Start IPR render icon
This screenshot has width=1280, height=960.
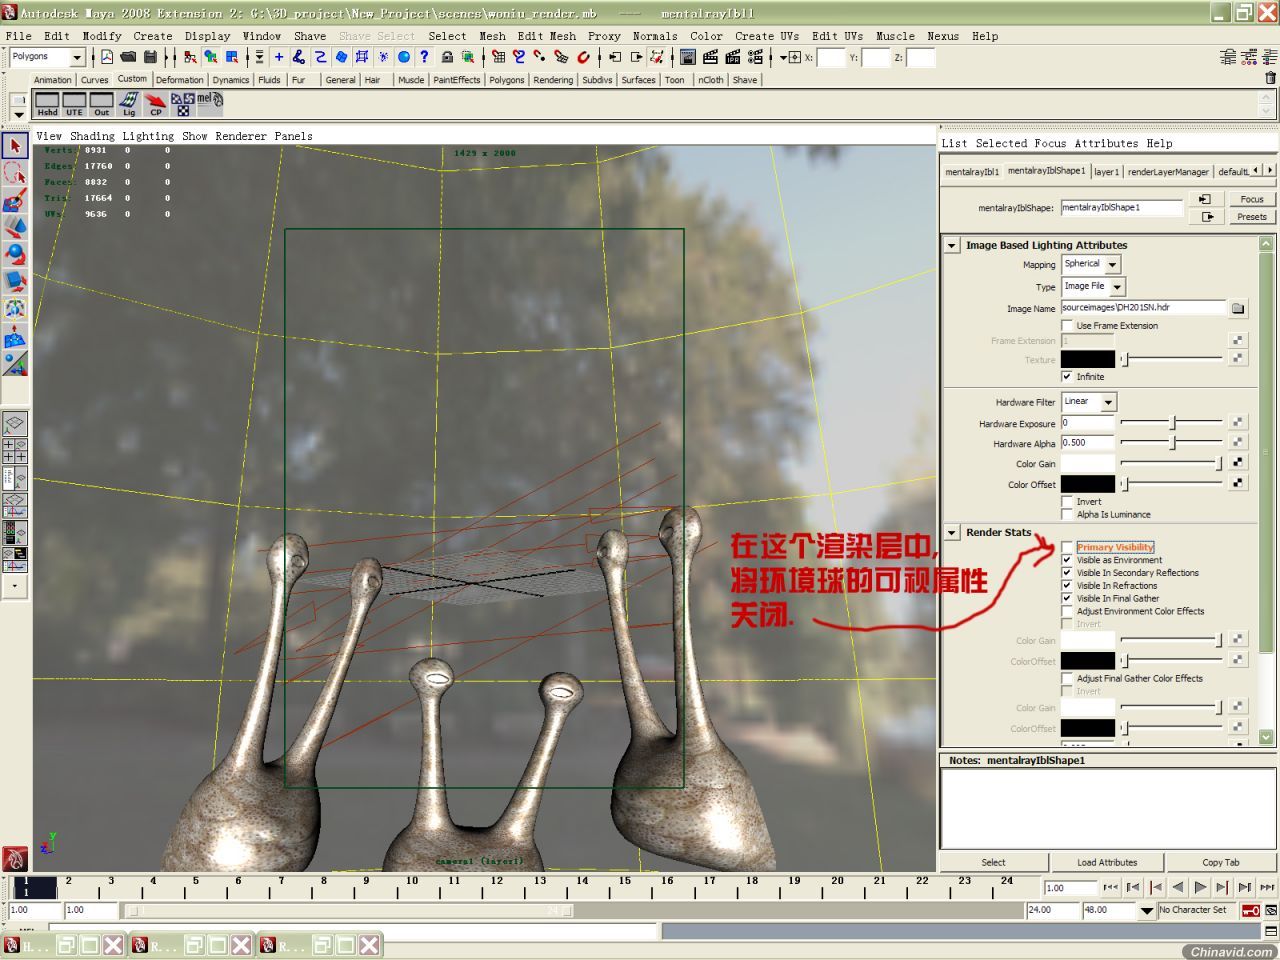point(733,57)
